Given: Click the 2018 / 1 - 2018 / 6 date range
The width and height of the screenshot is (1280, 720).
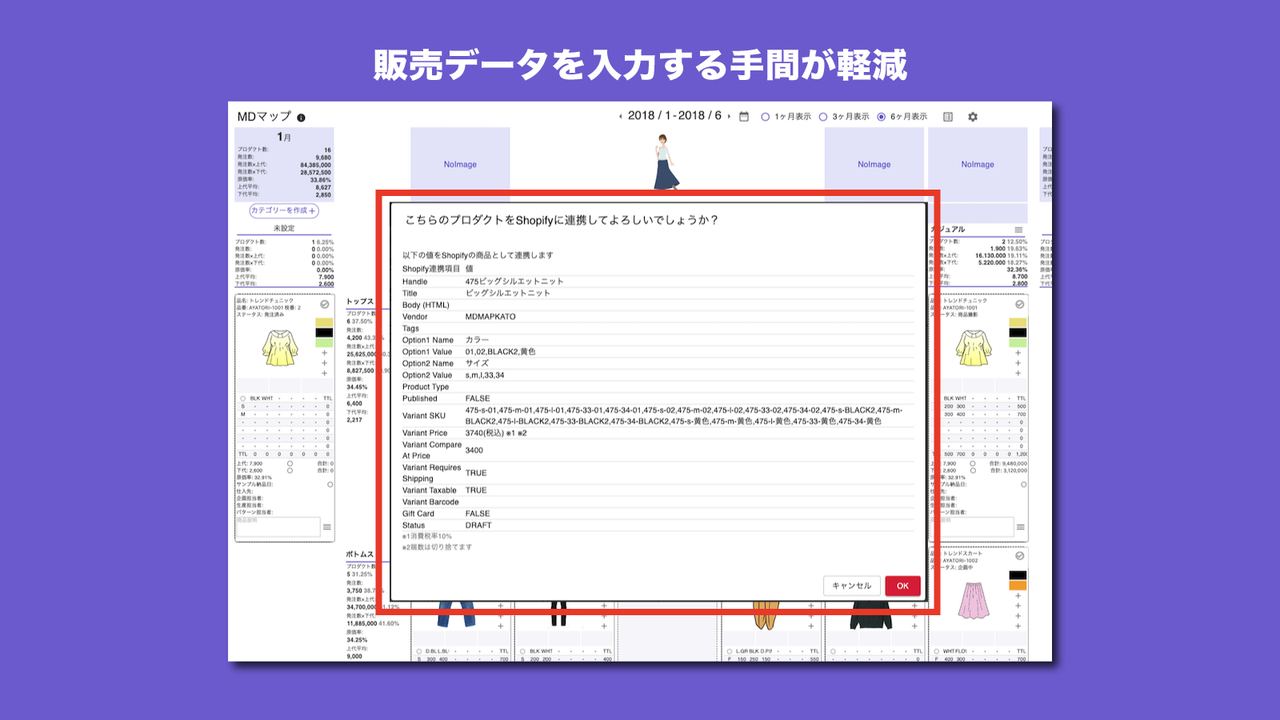Looking at the screenshot, I should (675, 116).
